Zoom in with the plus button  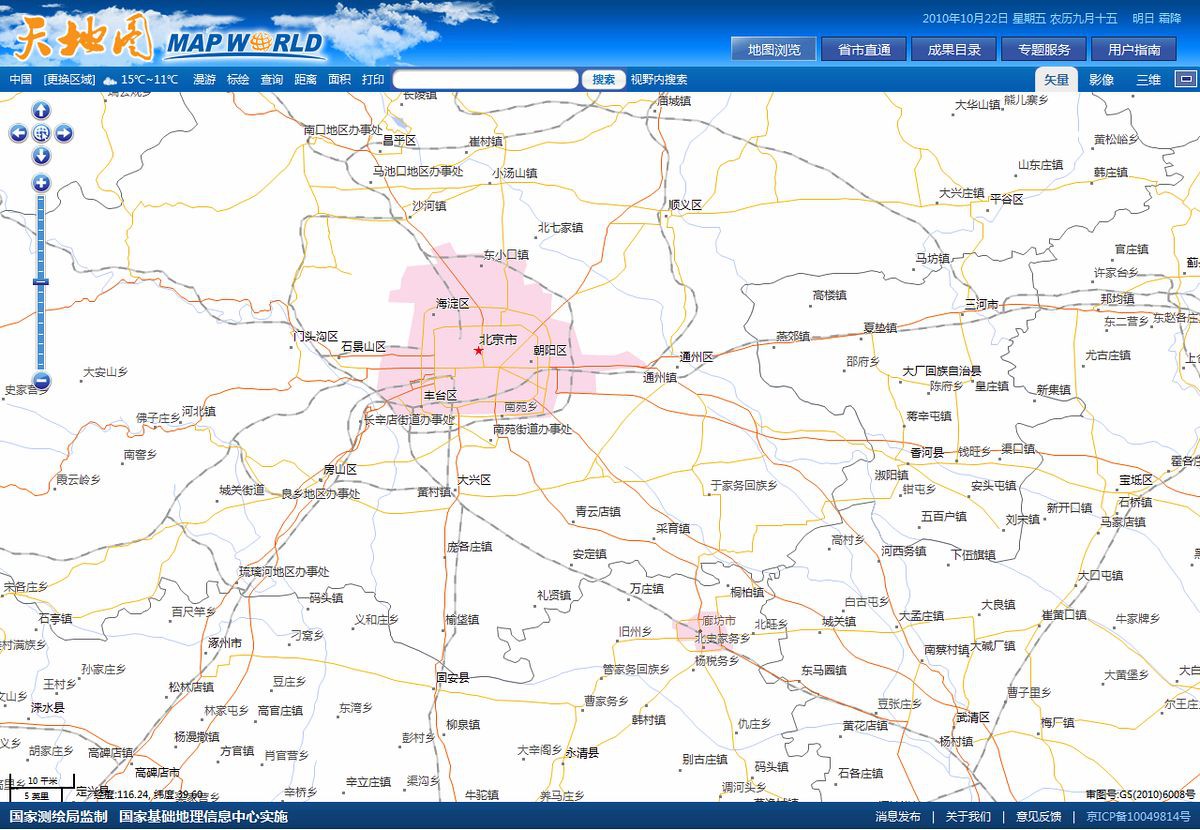tap(41, 182)
